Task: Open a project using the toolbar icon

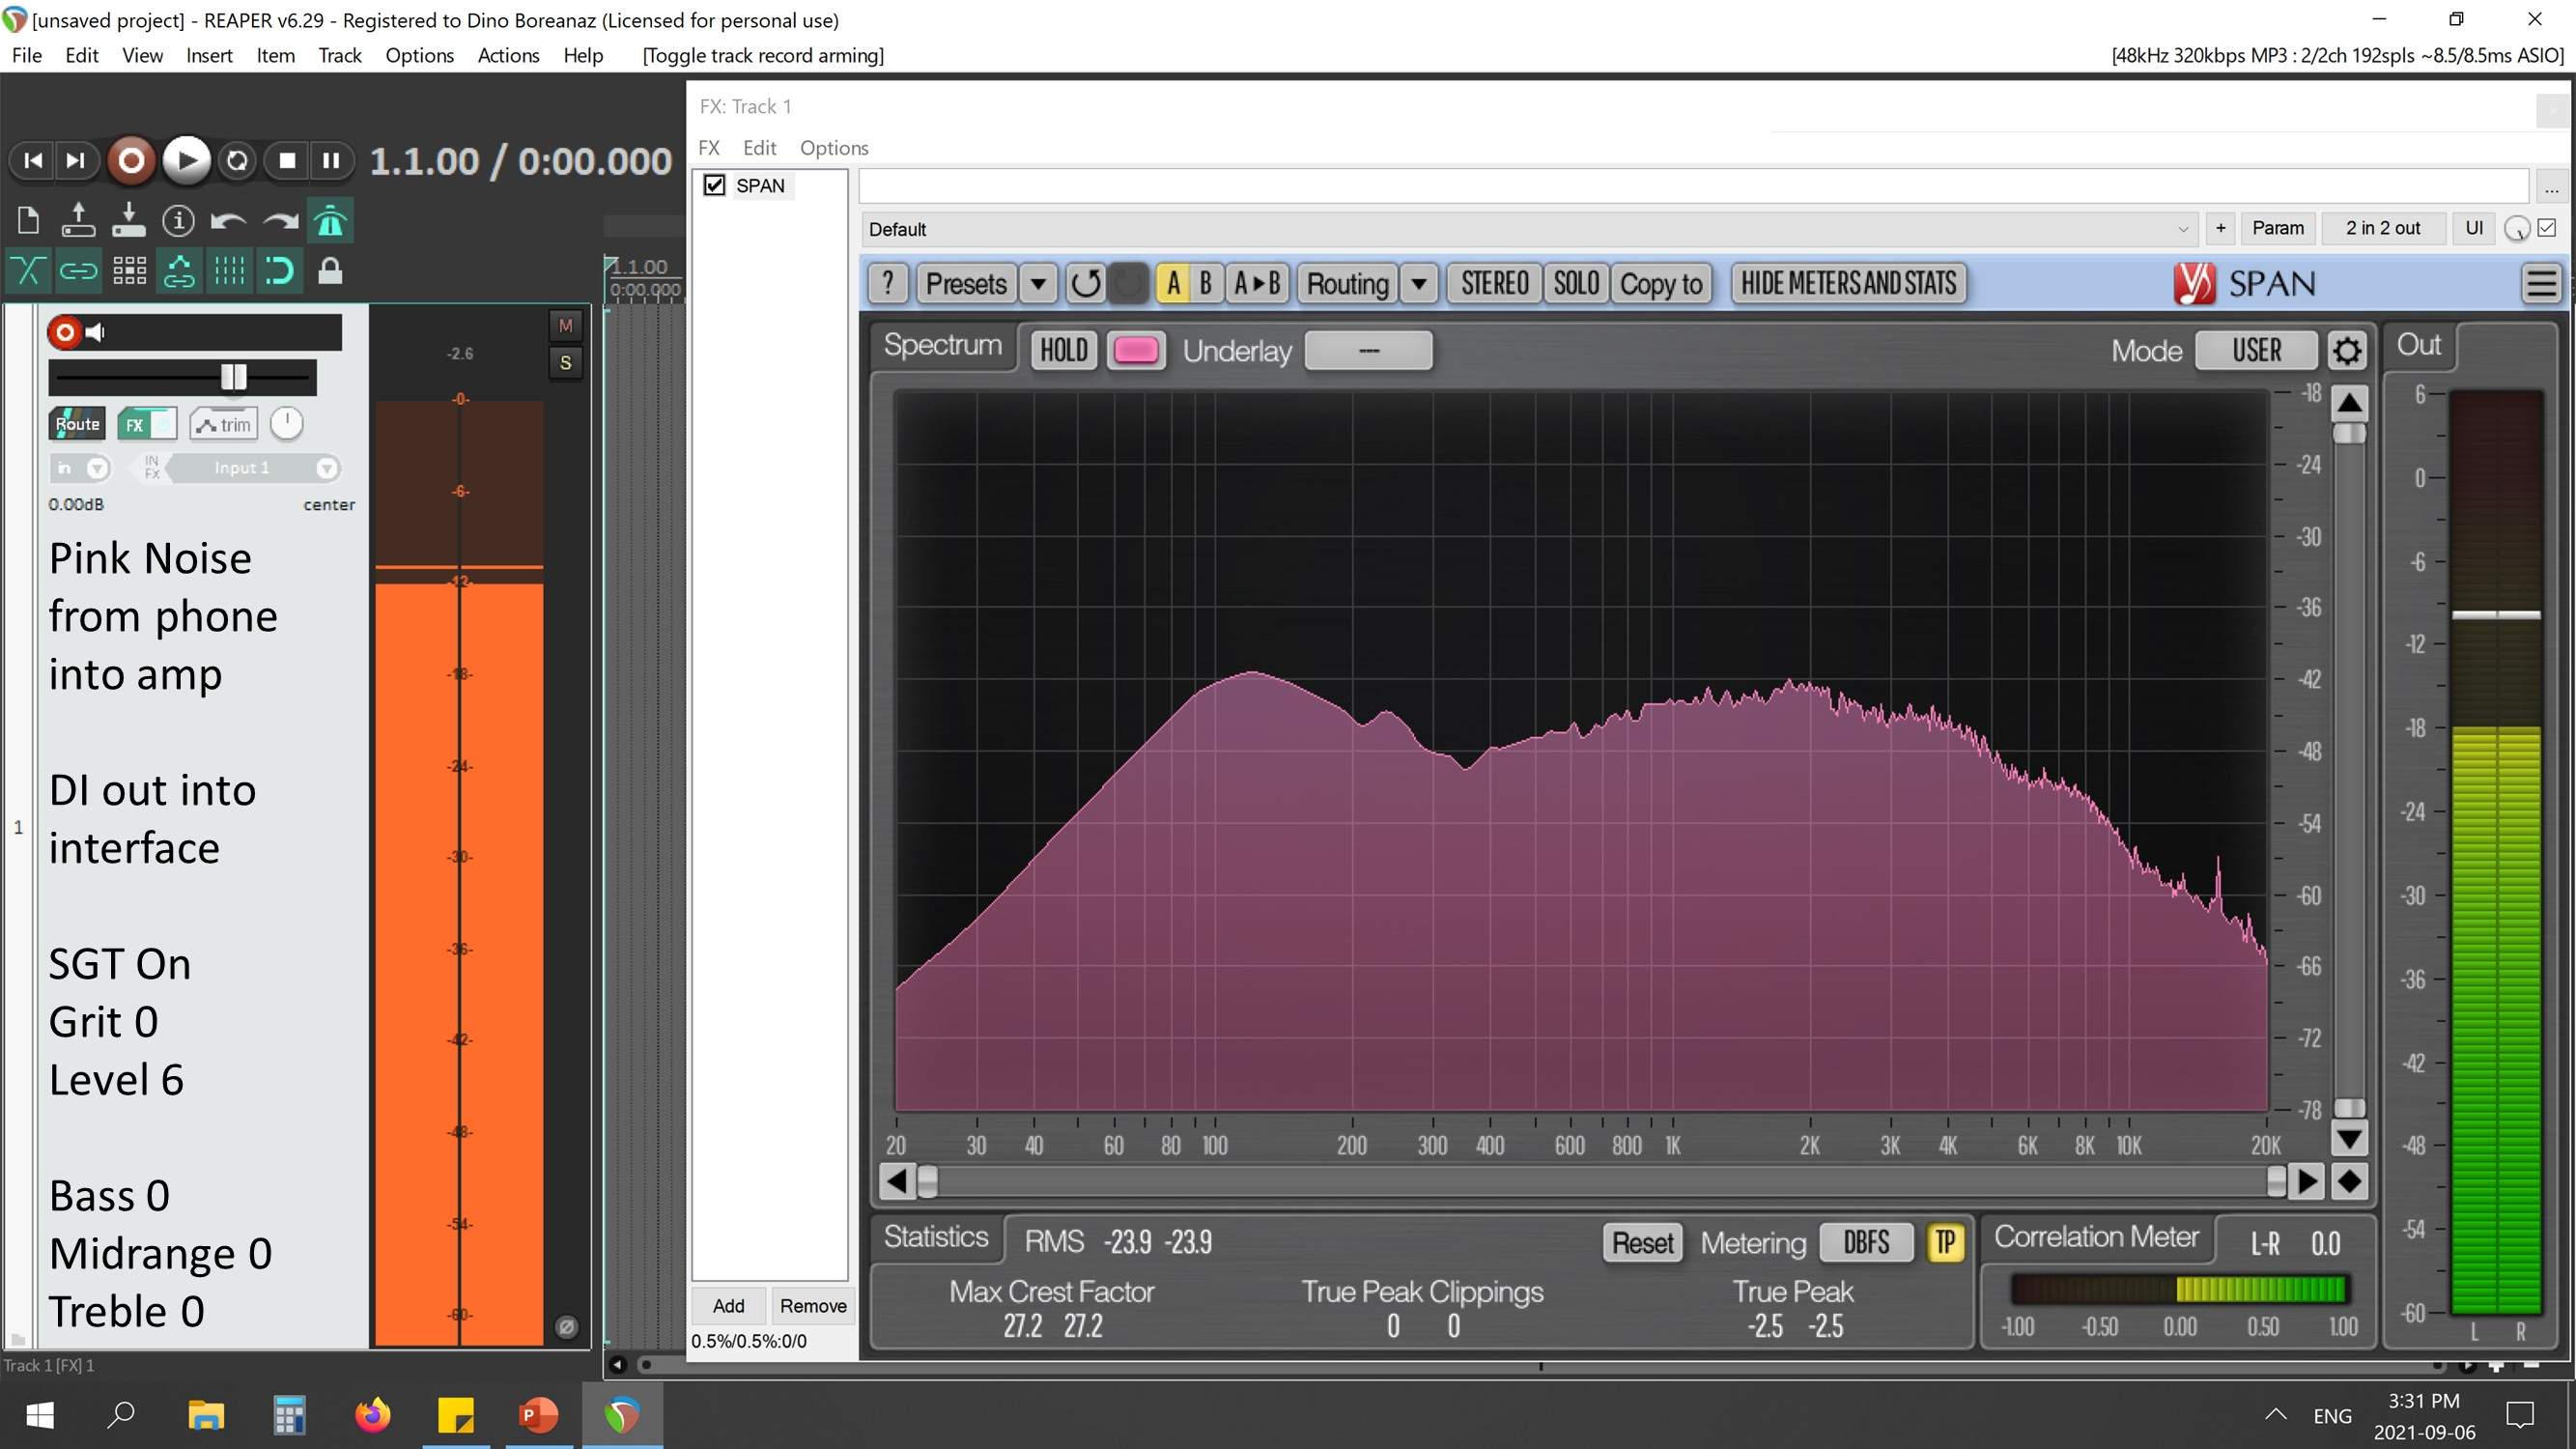Action: pyautogui.click(x=78, y=220)
